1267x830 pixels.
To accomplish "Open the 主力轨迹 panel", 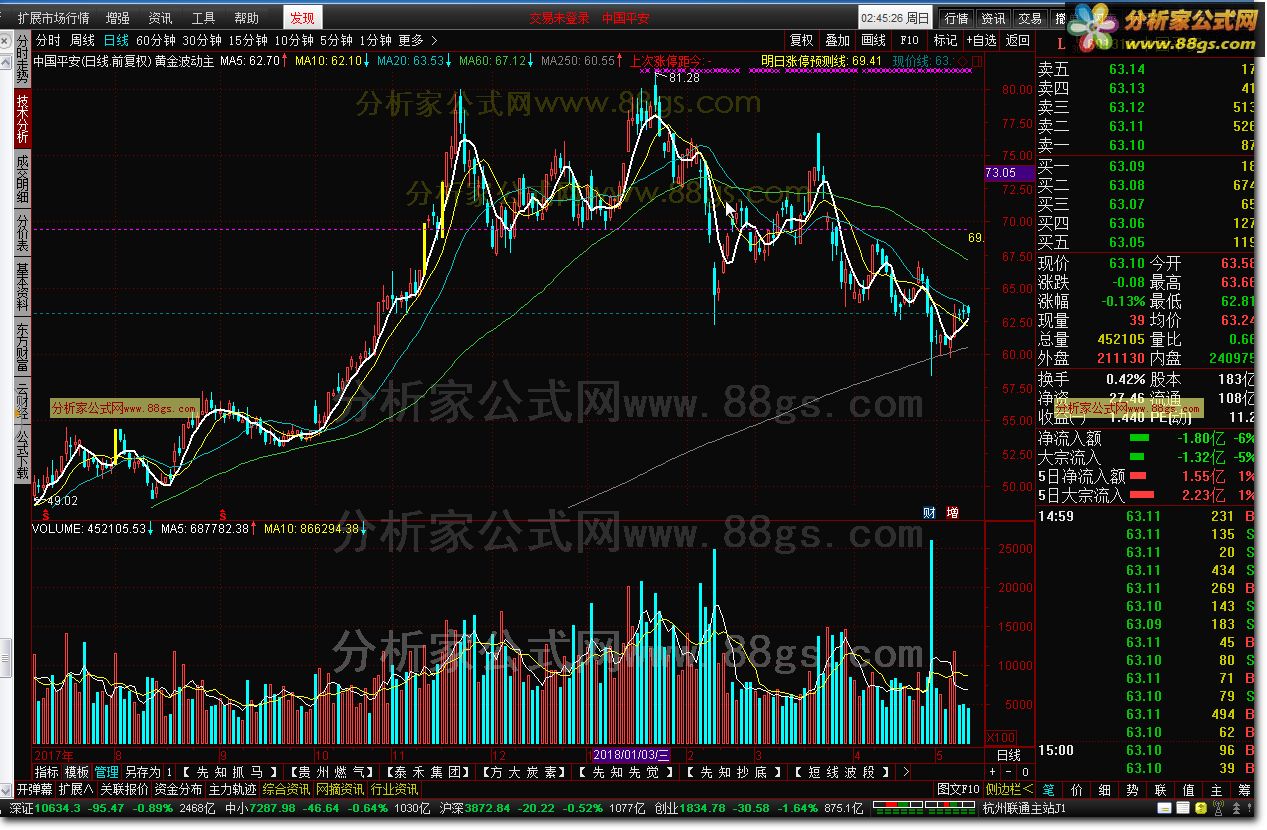I will (x=232, y=790).
